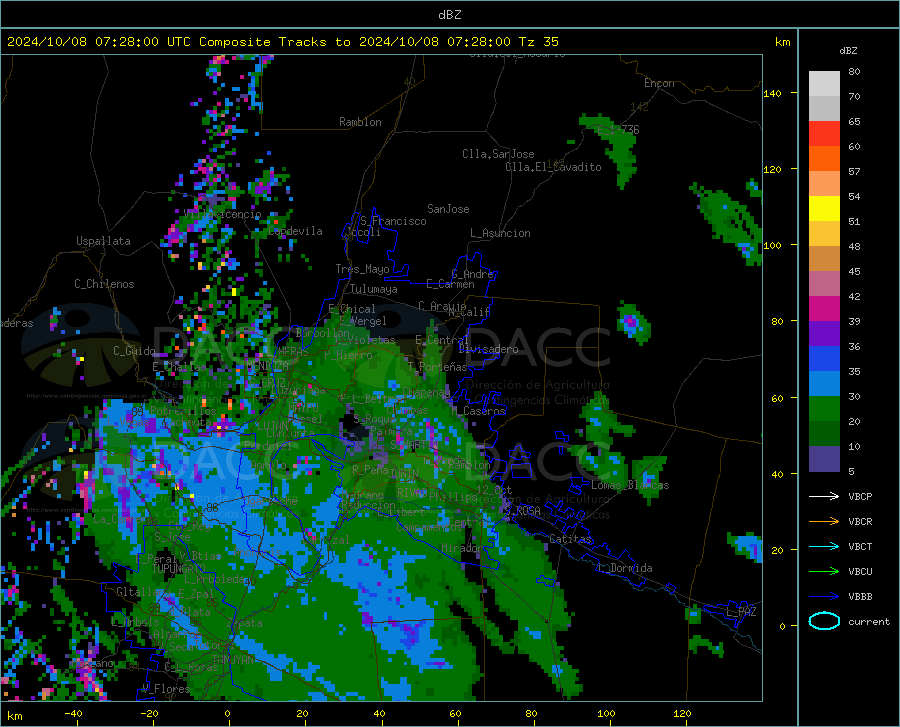Click the 'L_Asuncion' map label
Screen dimensions: 900x727
(x=500, y=233)
